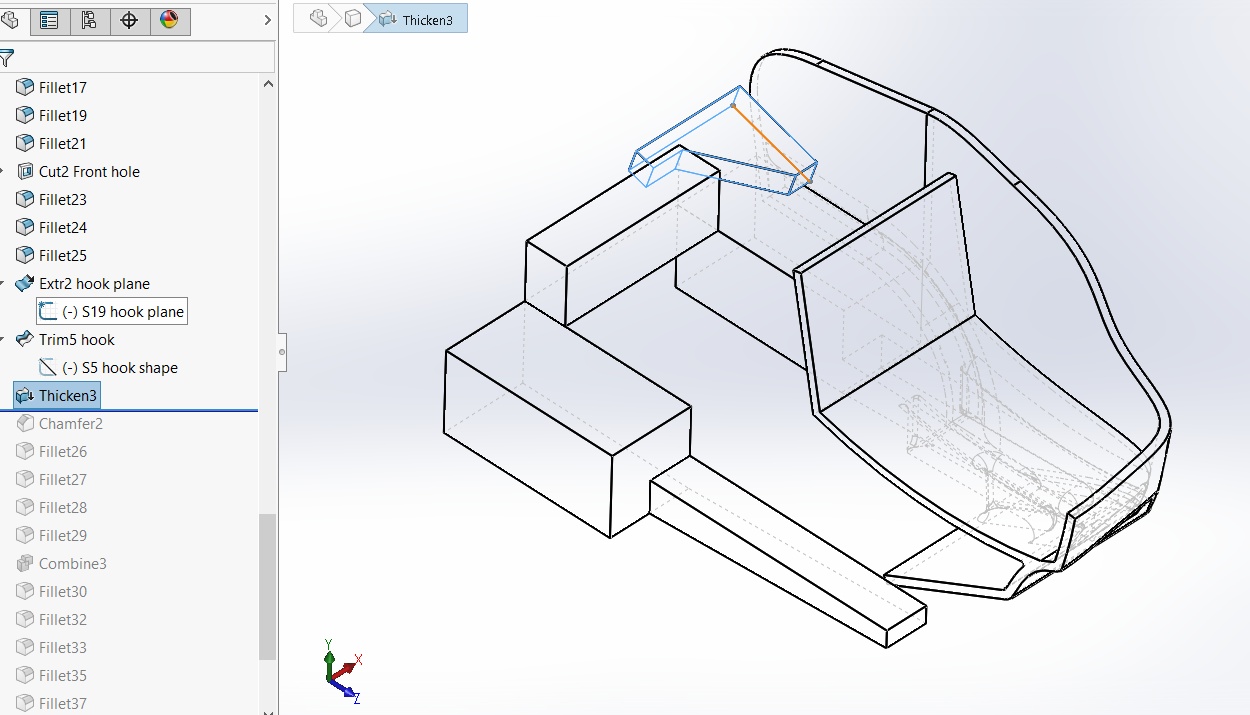Open the DimXpertManager crosshair icon
This screenshot has width=1250, height=715.
point(129,20)
